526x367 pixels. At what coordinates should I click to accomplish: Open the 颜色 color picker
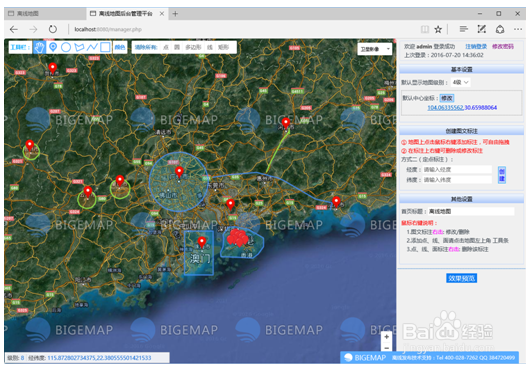[120, 47]
